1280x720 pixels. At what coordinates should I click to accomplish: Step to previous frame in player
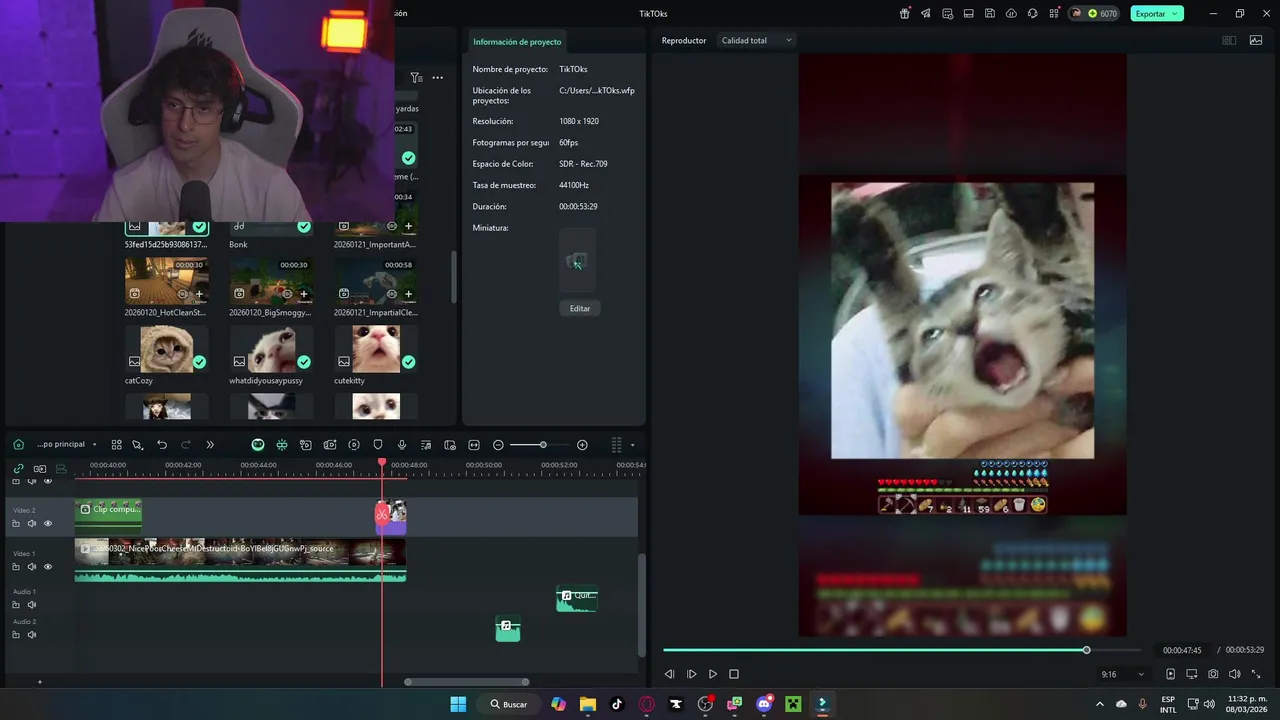tap(670, 674)
